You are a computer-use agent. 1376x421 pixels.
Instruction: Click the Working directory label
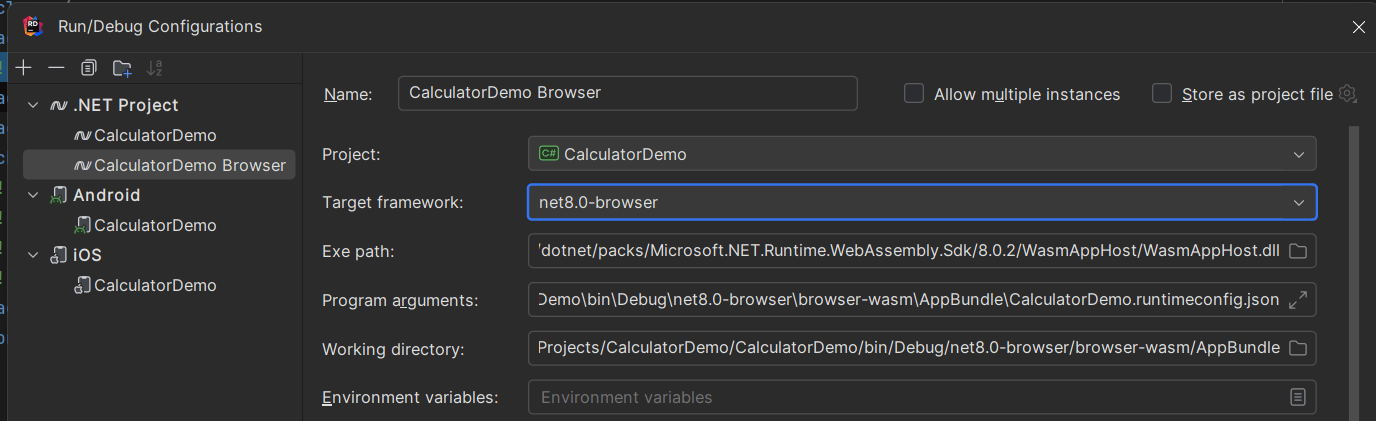tap(394, 349)
